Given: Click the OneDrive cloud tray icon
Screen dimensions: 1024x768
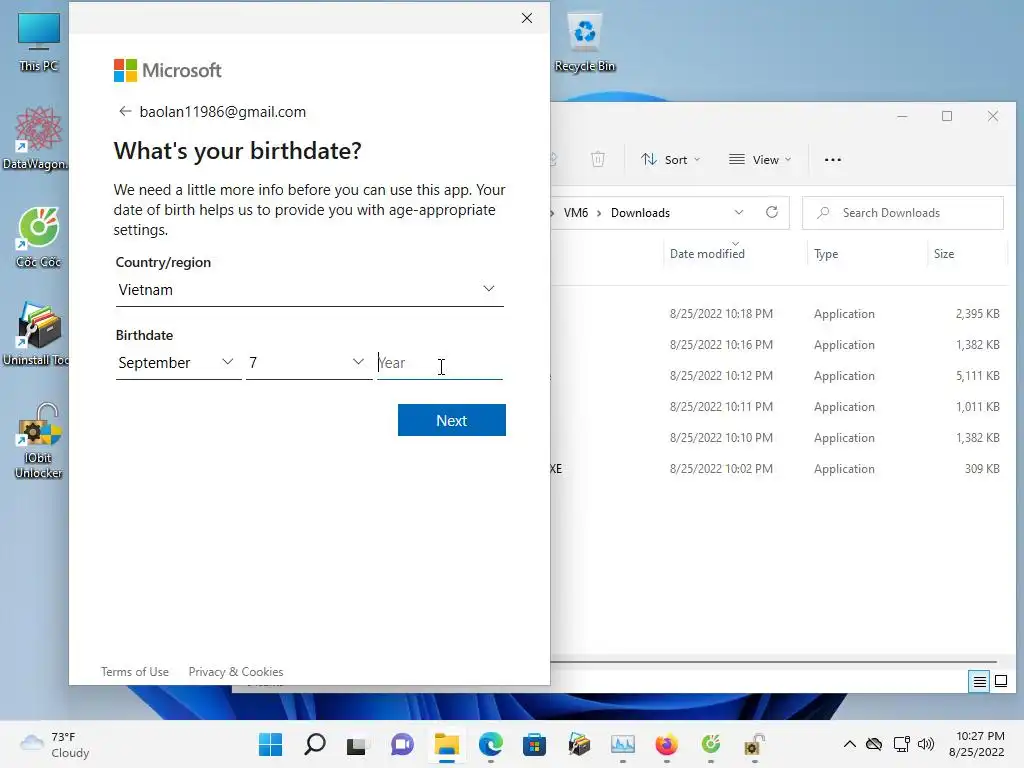Looking at the screenshot, I should (x=874, y=744).
